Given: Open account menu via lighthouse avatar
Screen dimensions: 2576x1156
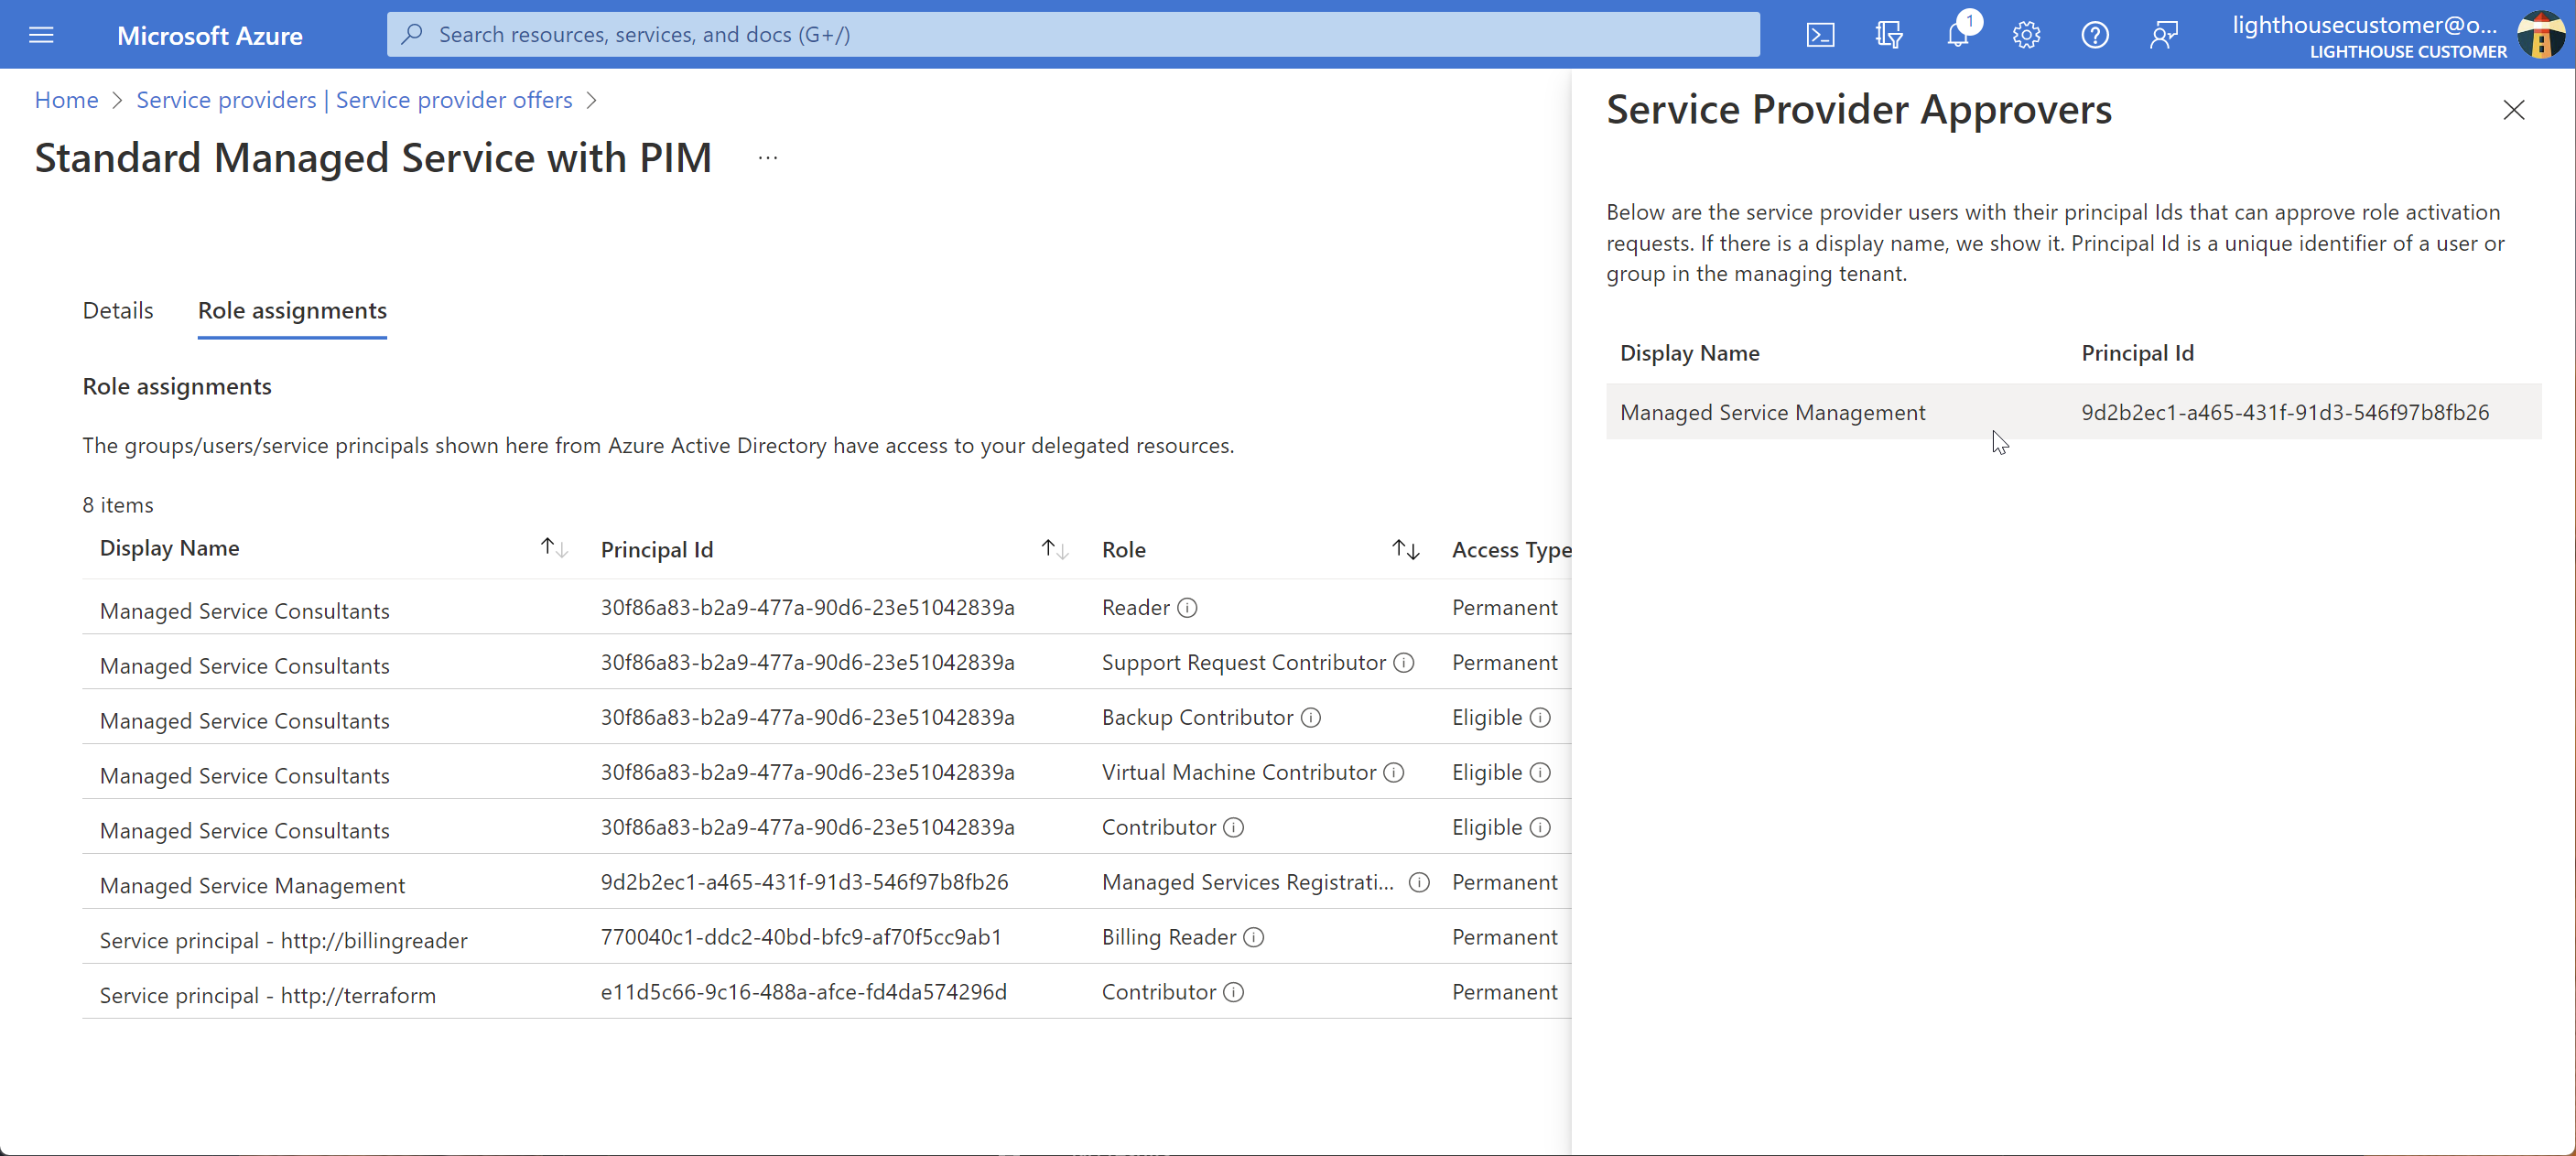Looking at the screenshot, I should [2543, 34].
